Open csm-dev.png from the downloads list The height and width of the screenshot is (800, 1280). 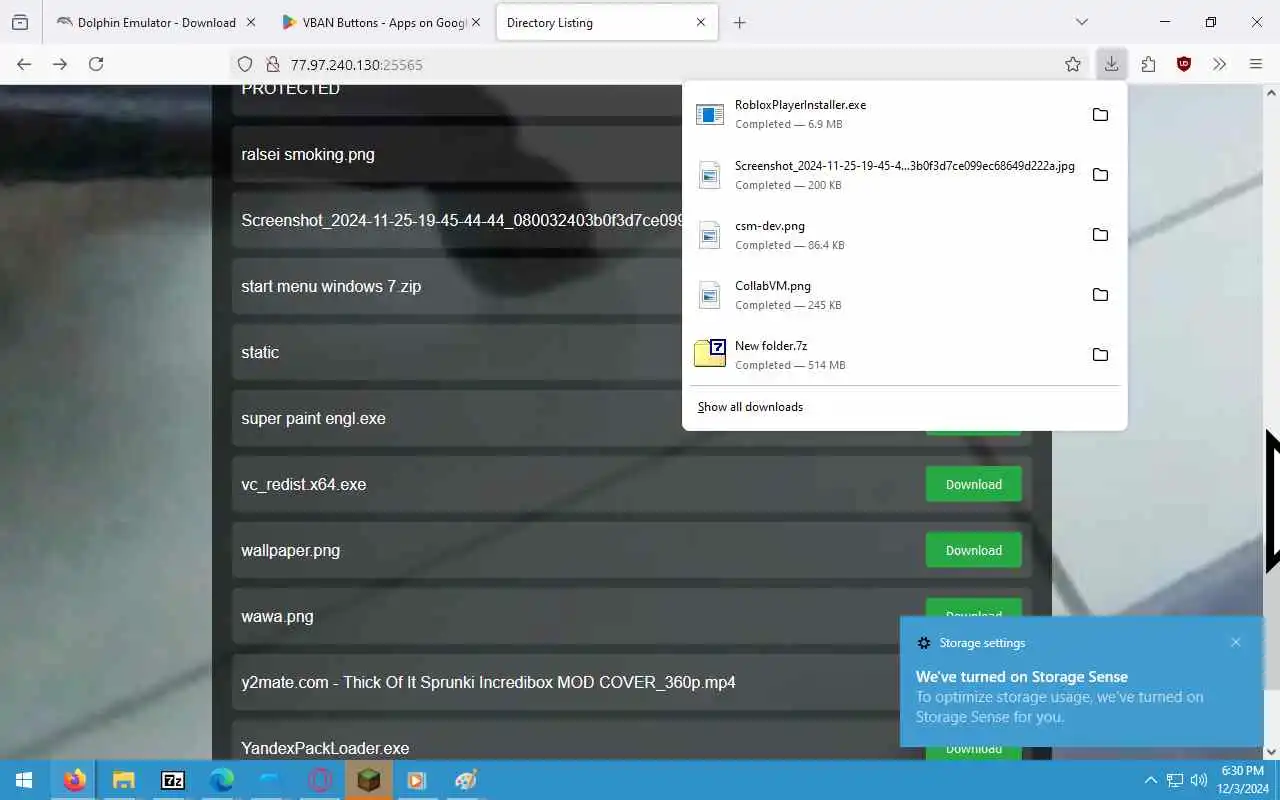885,234
